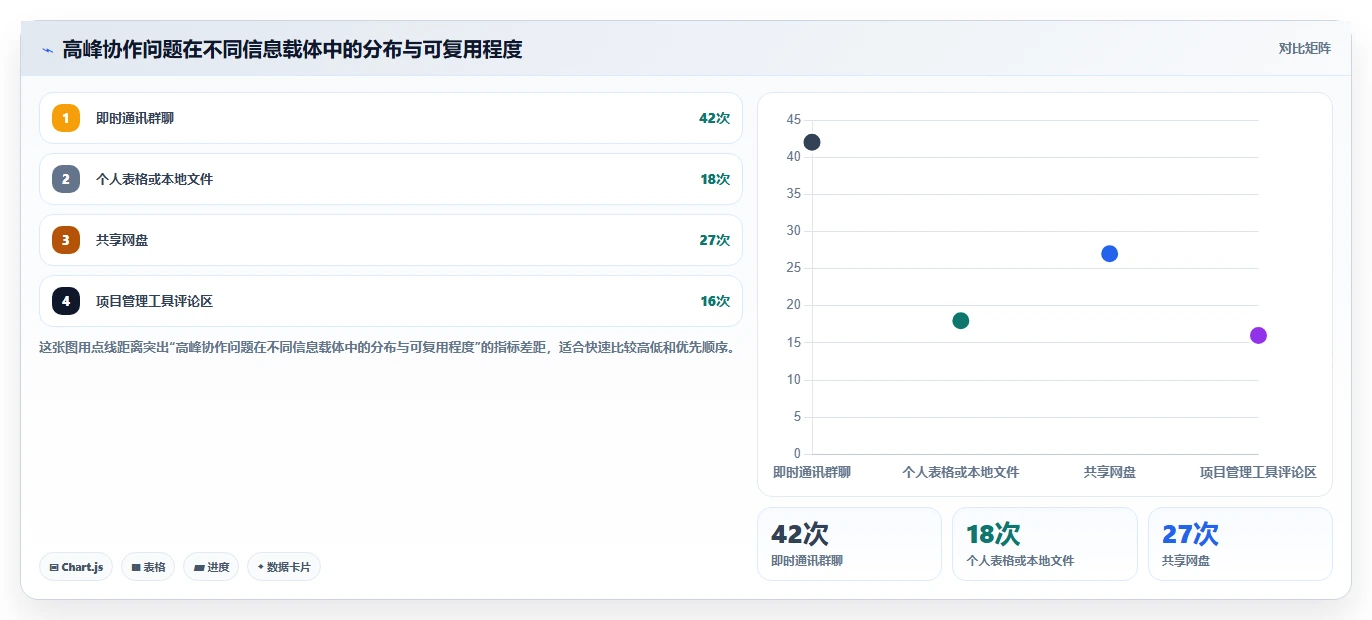The width and height of the screenshot is (1372, 620).
Task: Click the lightning icon beside the title
Action: point(47,50)
